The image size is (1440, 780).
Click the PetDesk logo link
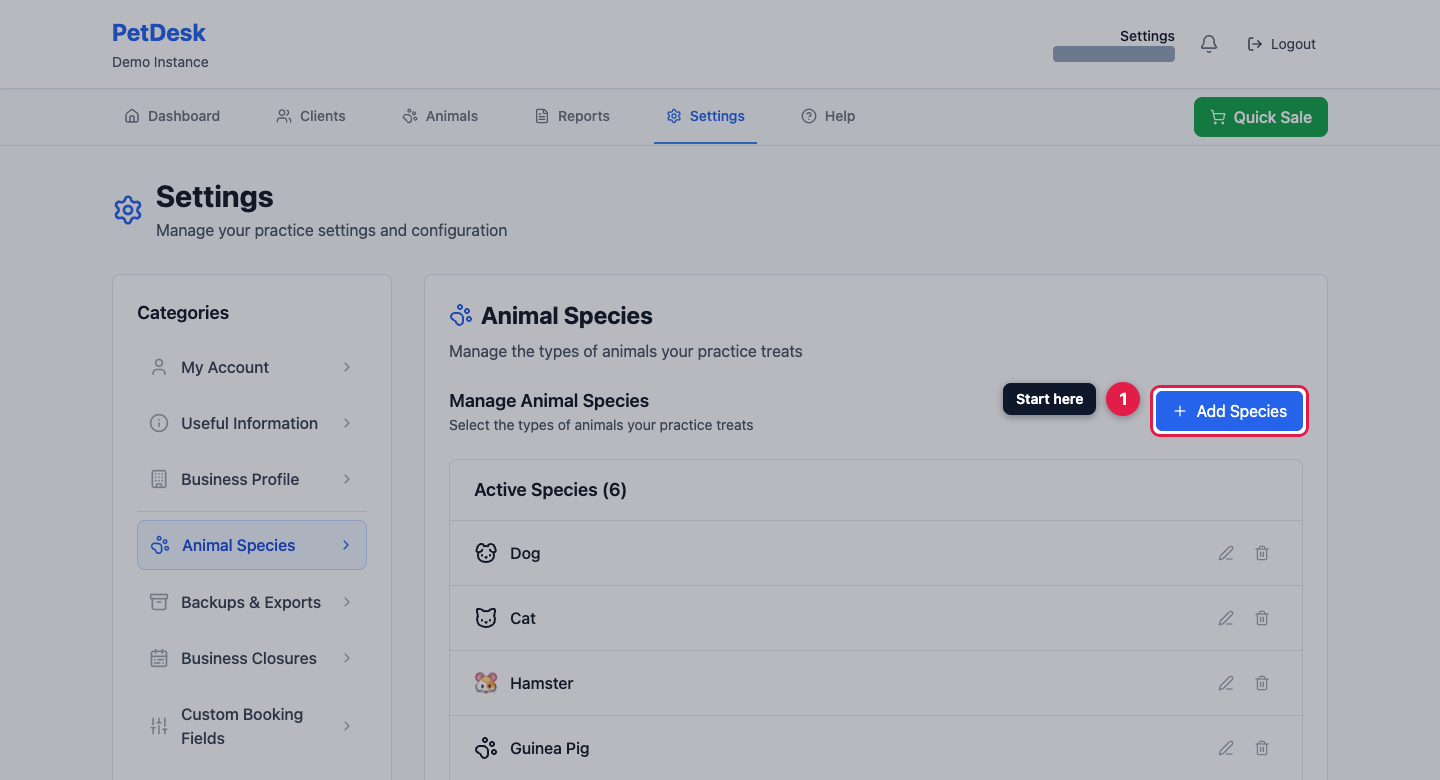coord(159,33)
